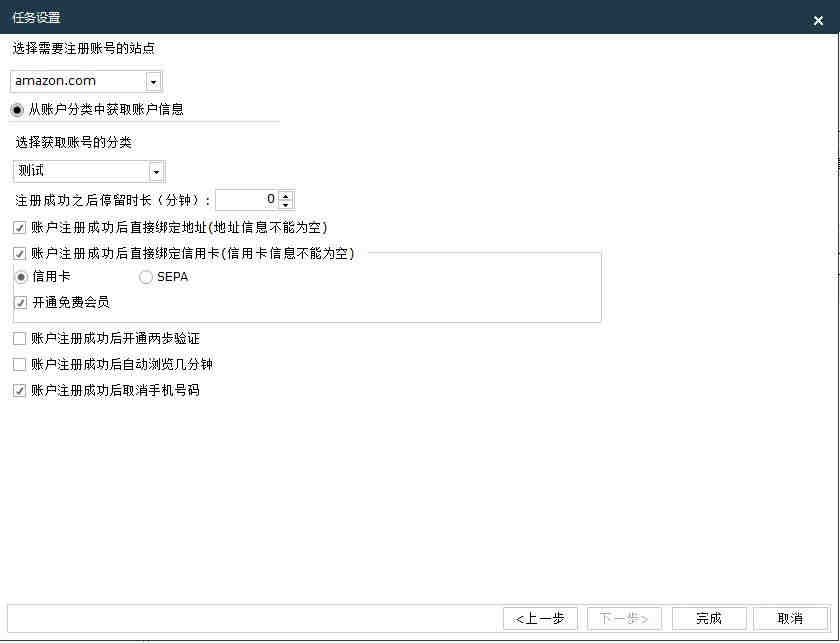Click the 测试 category combo box text
The width and height of the screenshot is (840, 643).
[x=31, y=171]
